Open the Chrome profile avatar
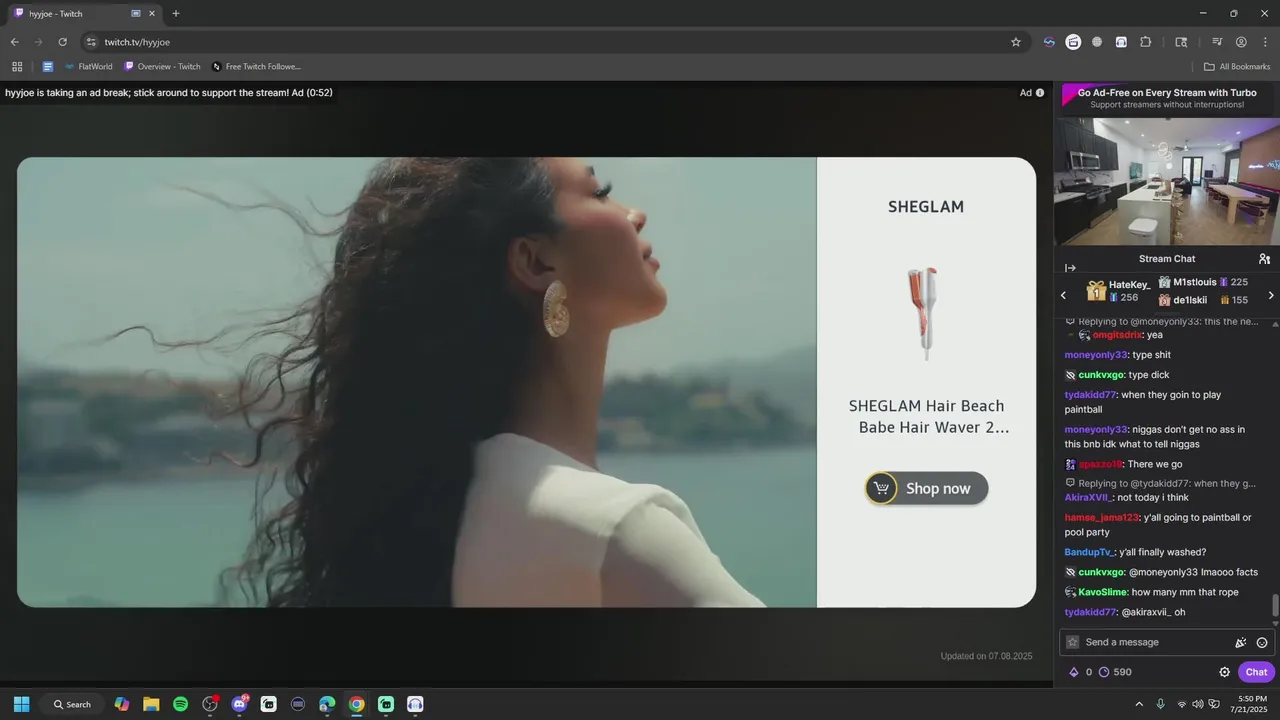The image size is (1280, 720). click(1241, 42)
